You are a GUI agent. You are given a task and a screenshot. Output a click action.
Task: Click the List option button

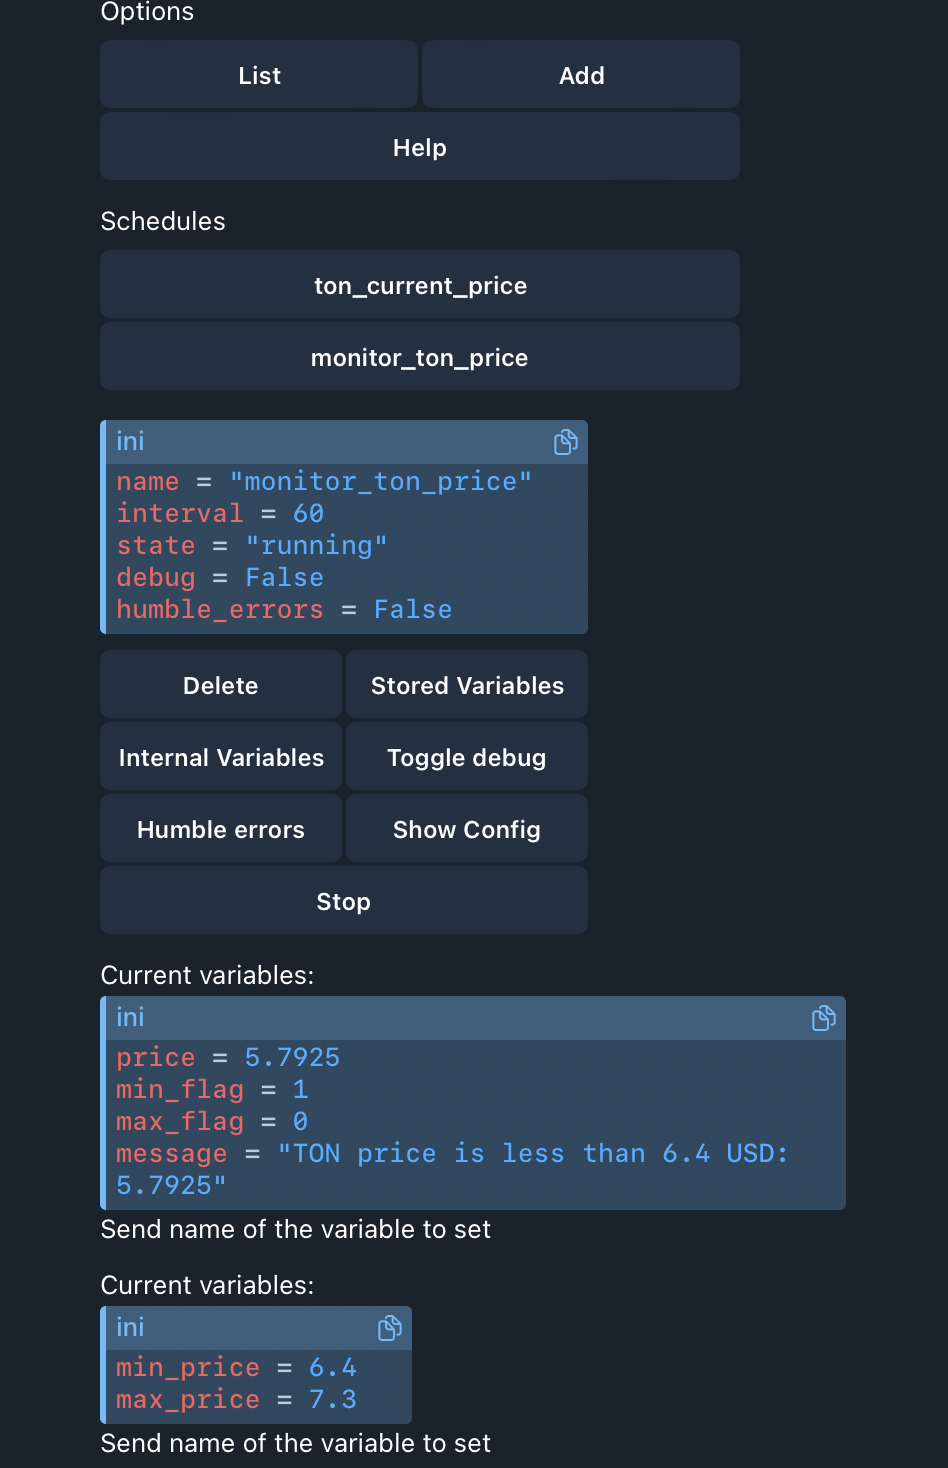[259, 75]
